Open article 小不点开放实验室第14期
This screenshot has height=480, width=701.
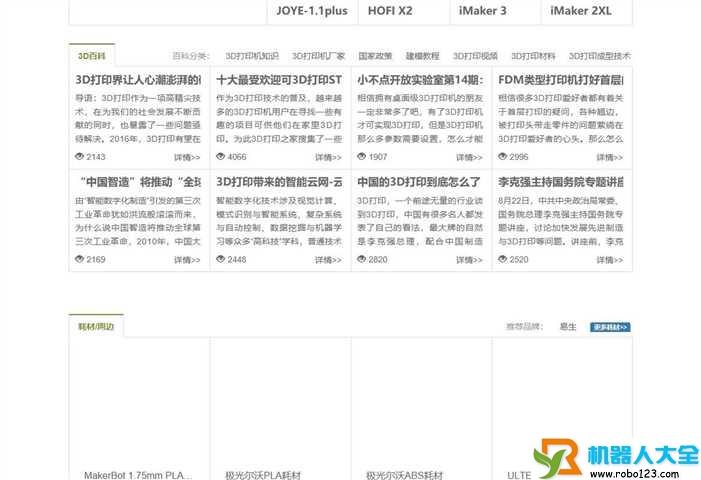pos(420,80)
